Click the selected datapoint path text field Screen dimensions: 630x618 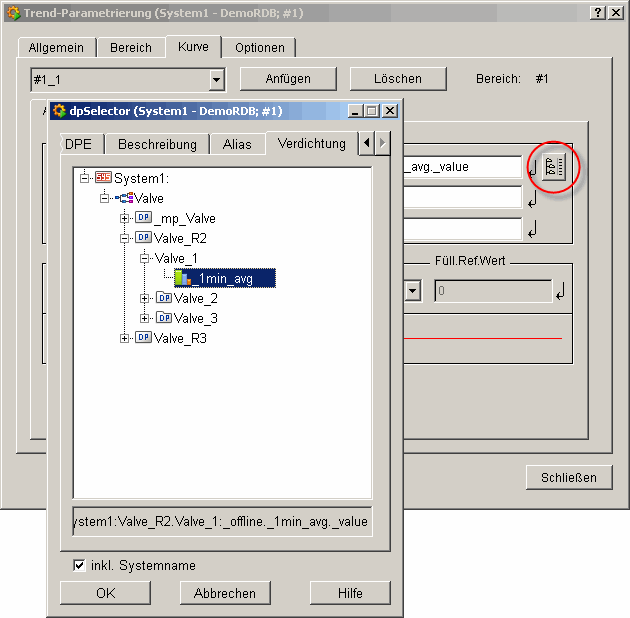(x=222, y=521)
